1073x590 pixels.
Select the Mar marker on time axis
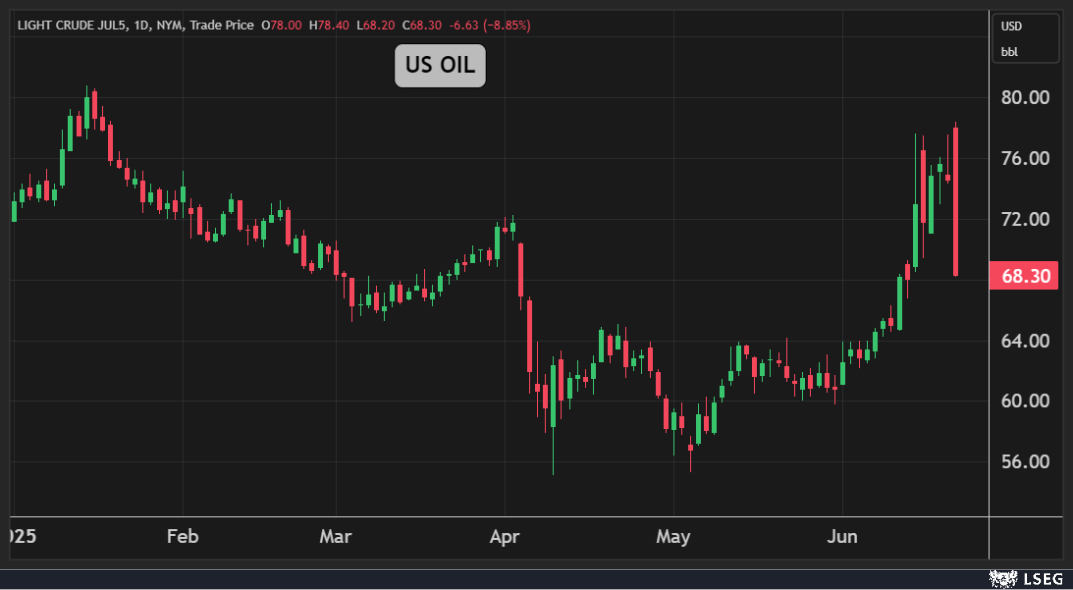(x=335, y=537)
